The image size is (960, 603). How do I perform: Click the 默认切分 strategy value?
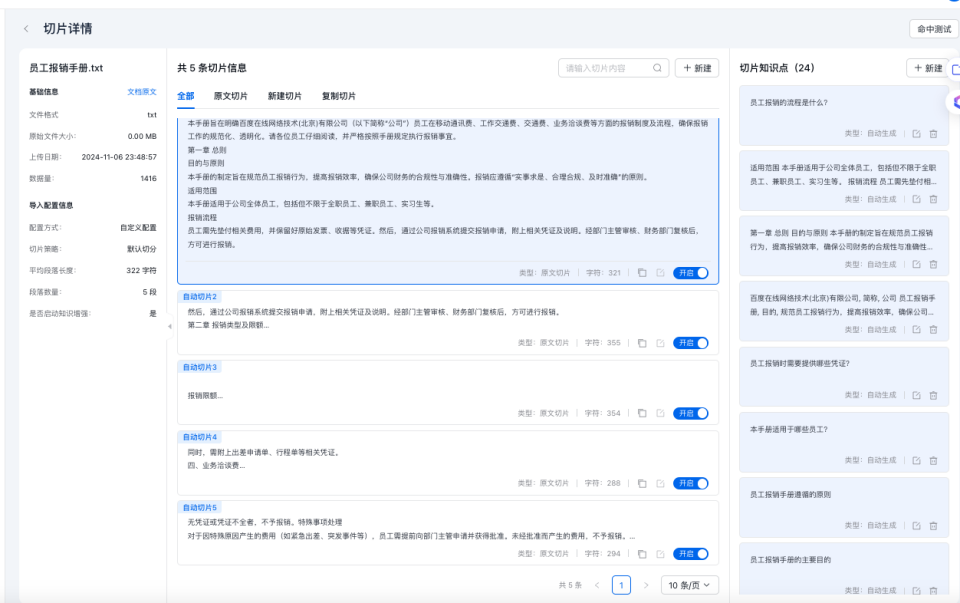[141, 249]
